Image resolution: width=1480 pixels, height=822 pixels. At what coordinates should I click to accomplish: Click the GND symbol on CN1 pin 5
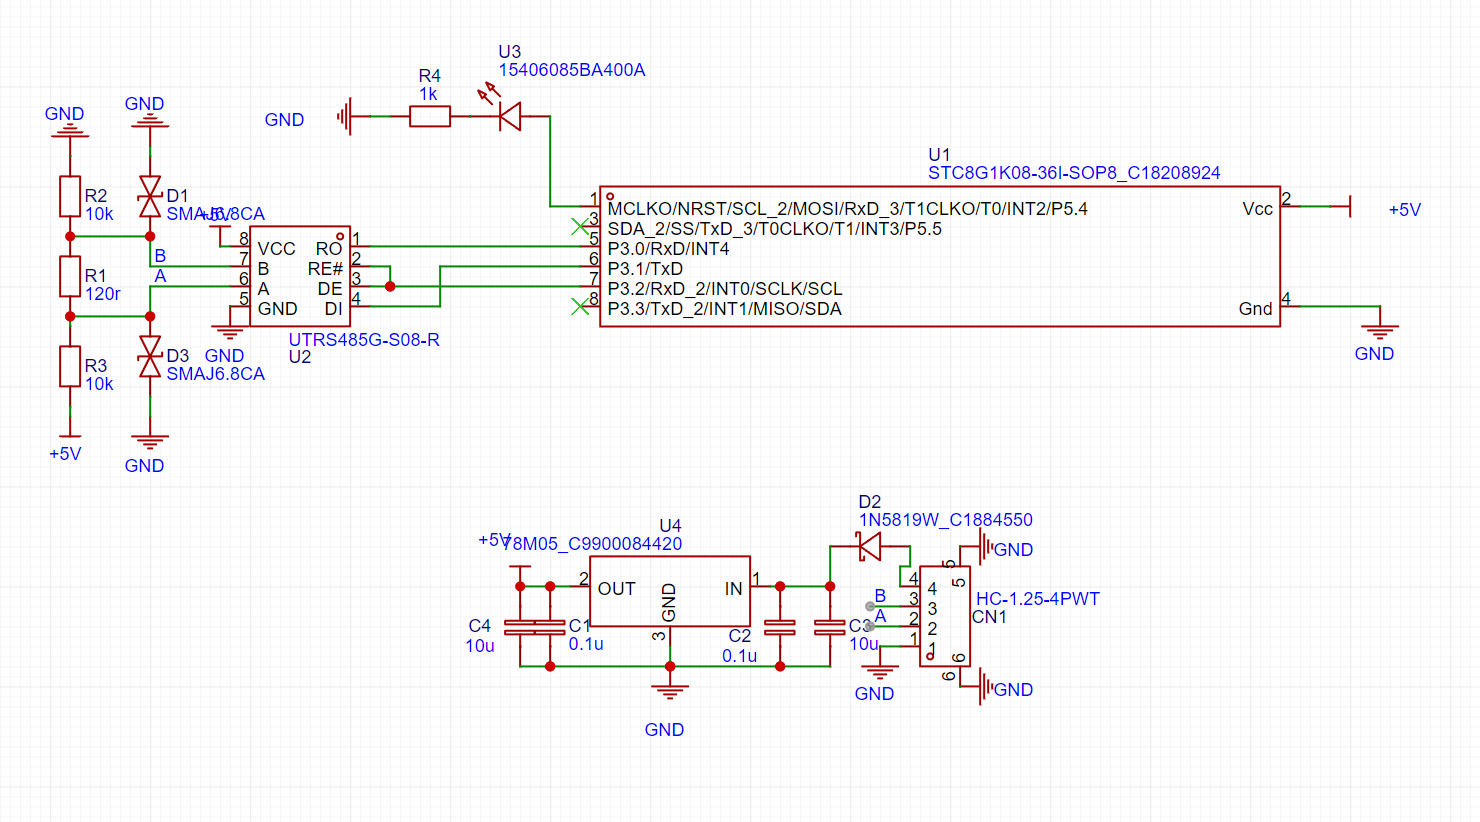pos(984,547)
